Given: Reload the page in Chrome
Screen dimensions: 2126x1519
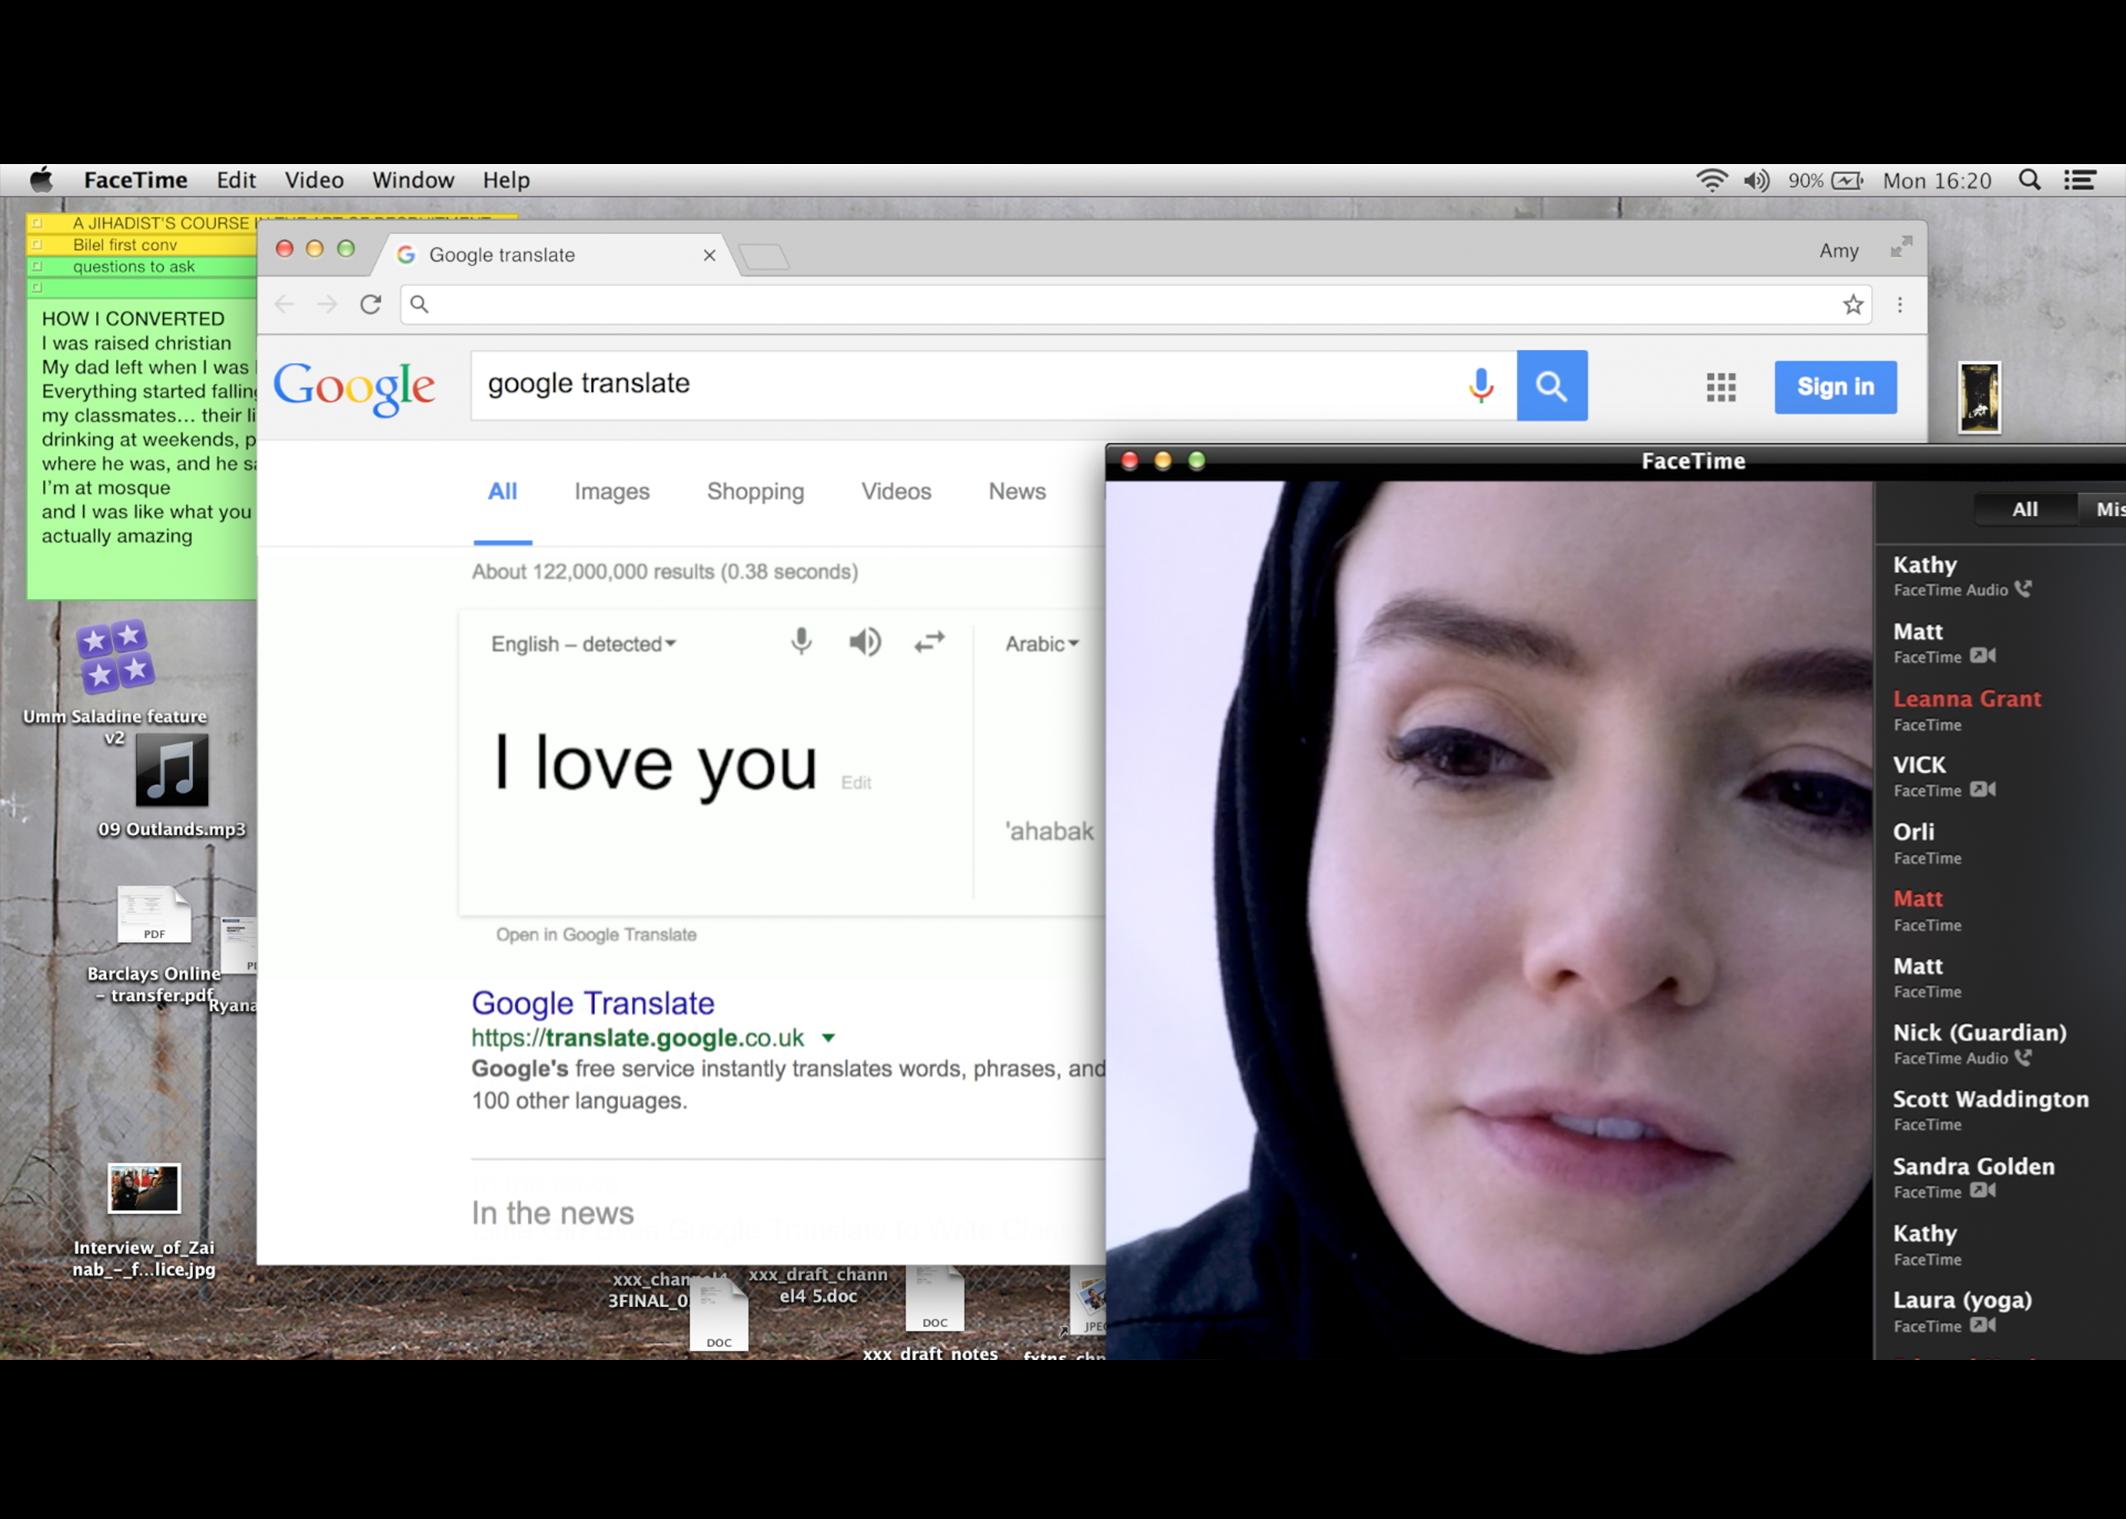Looking at the screenshot, I should (371, 304).
